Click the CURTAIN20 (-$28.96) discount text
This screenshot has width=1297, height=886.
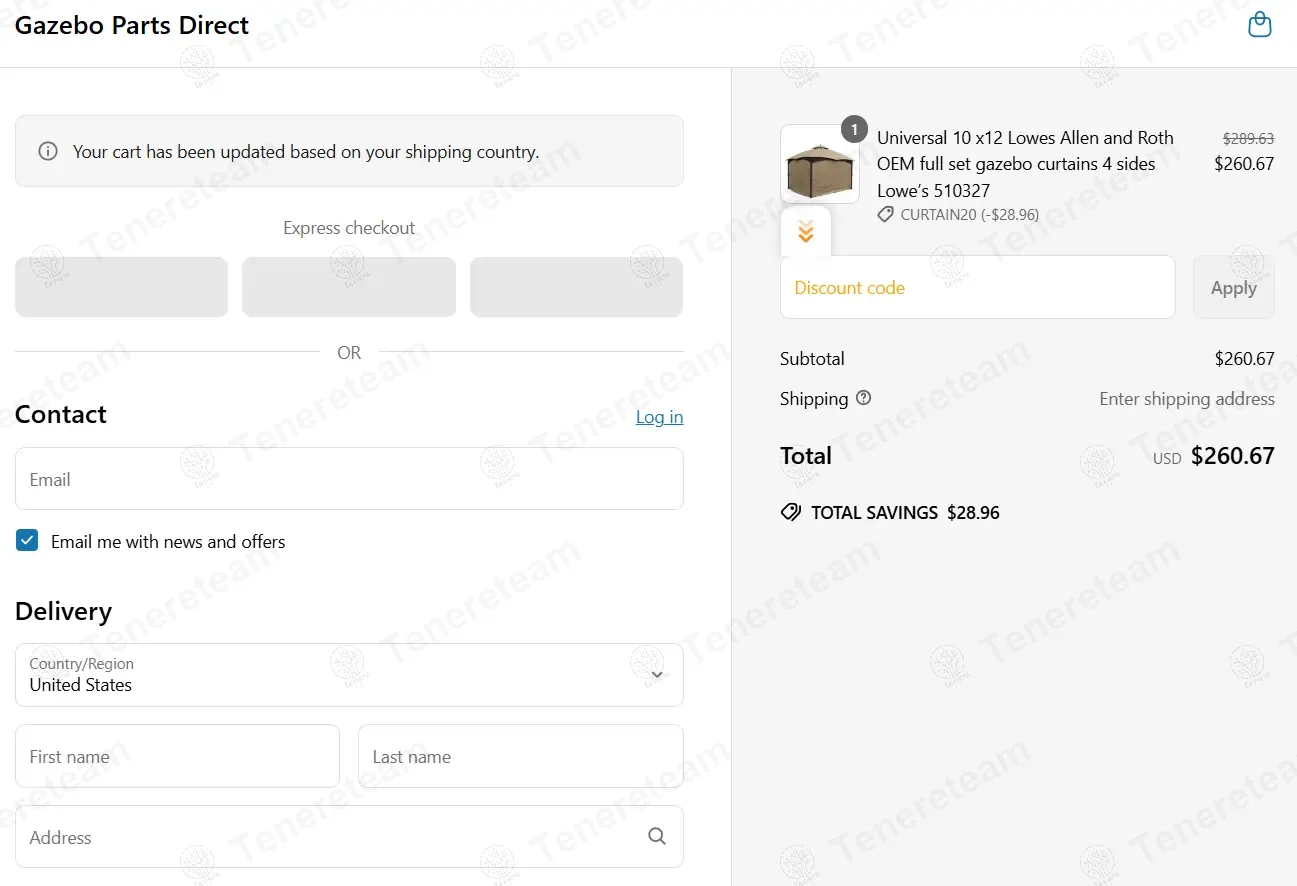point(969,214)
